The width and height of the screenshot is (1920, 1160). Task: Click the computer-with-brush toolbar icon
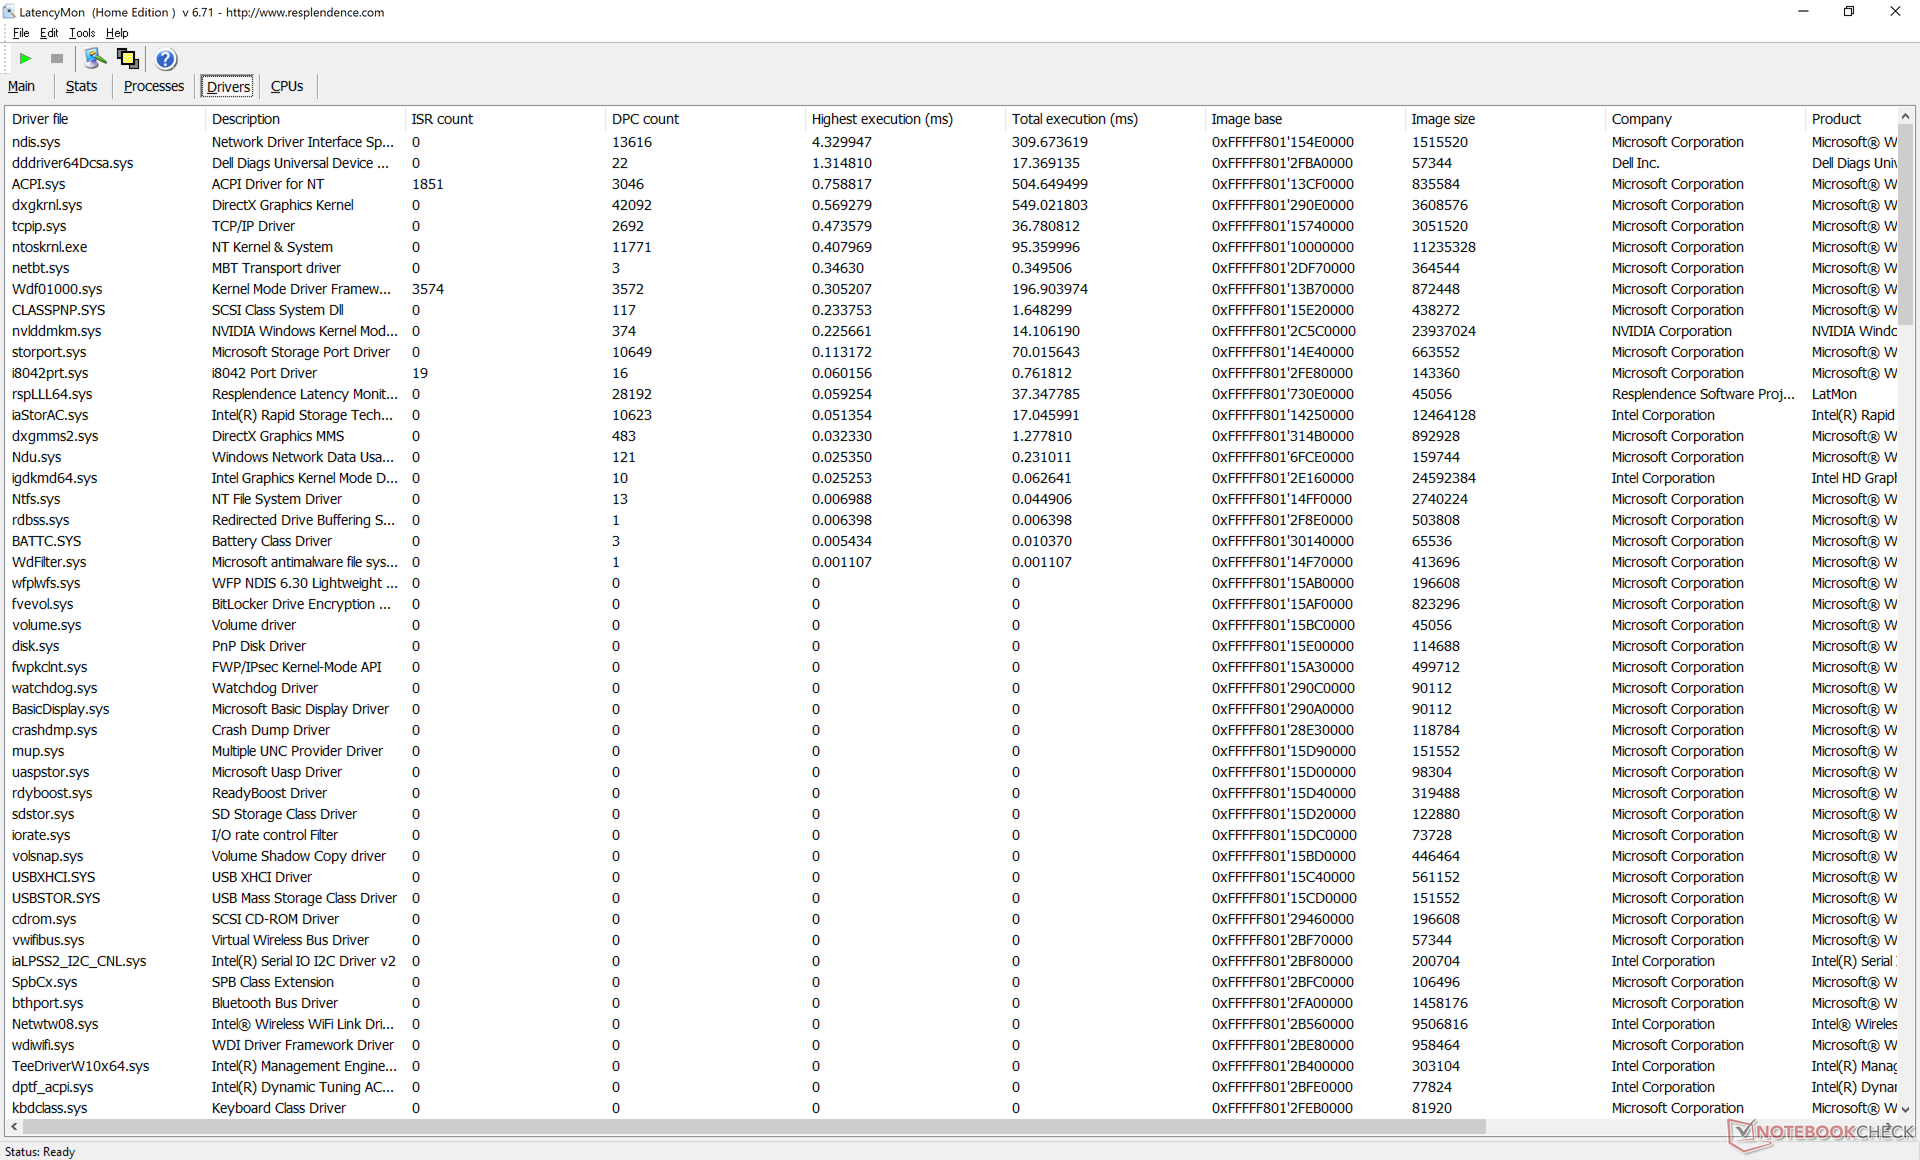95,59
